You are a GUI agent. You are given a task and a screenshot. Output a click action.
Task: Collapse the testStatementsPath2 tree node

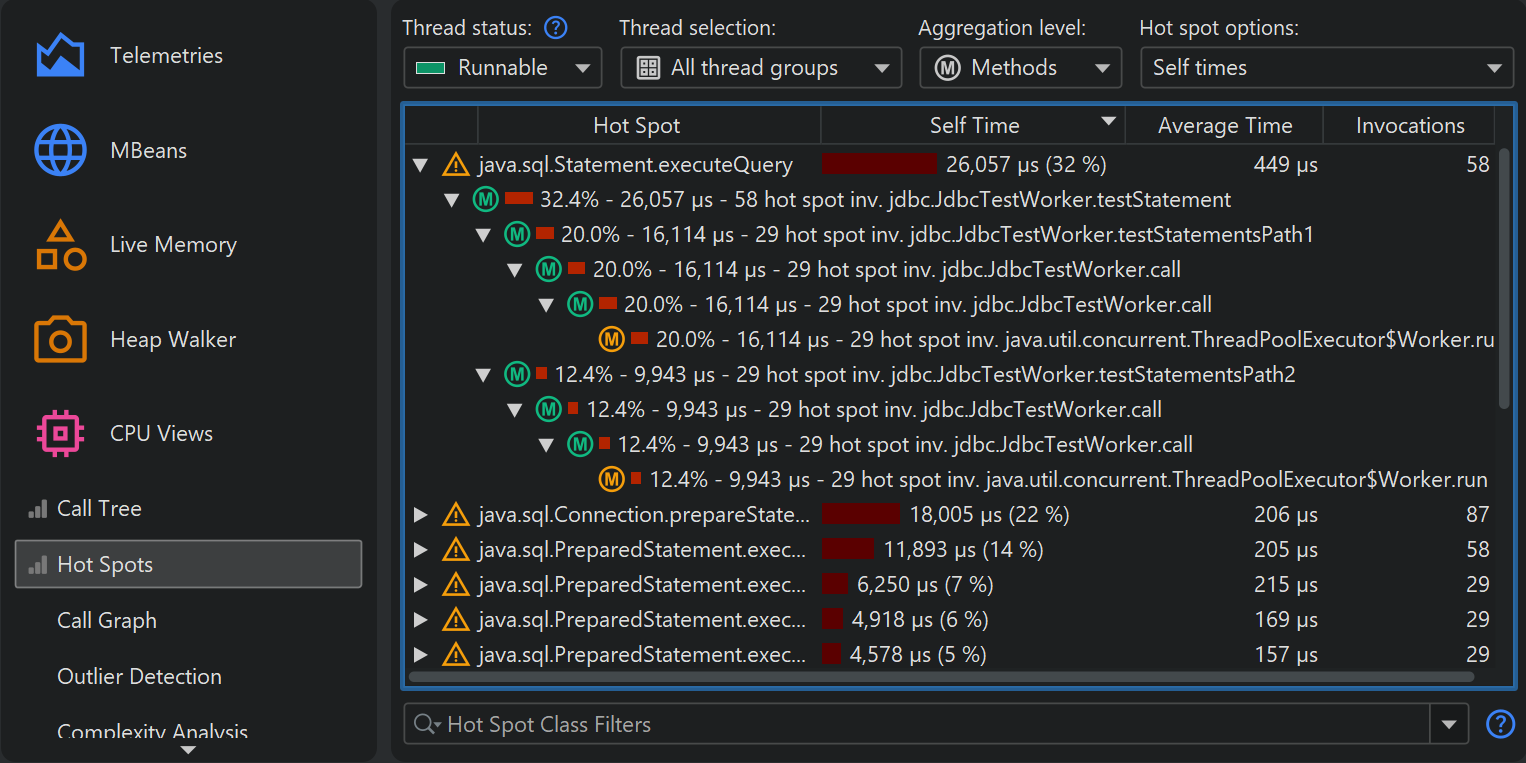pos(484,375)
